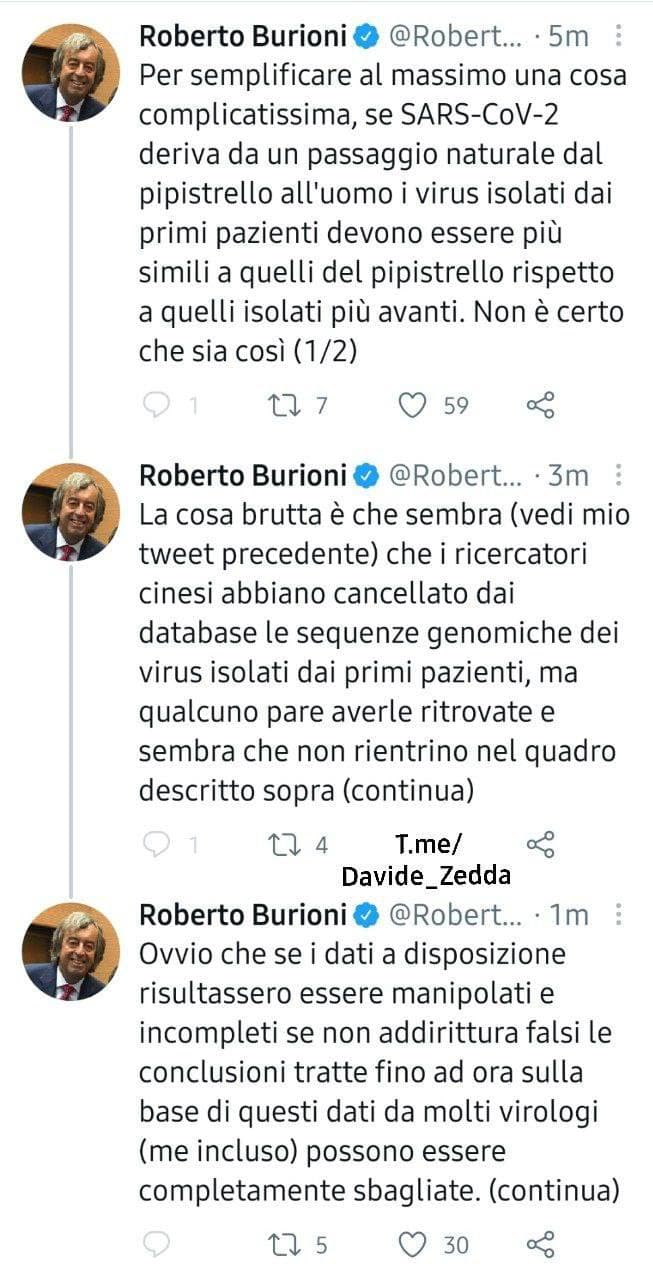The height and width of the screenshot is (1280, 653).
Task: Click Roberto Burioni's name on the 1m tweet
Action: click(x=243, y=914)
